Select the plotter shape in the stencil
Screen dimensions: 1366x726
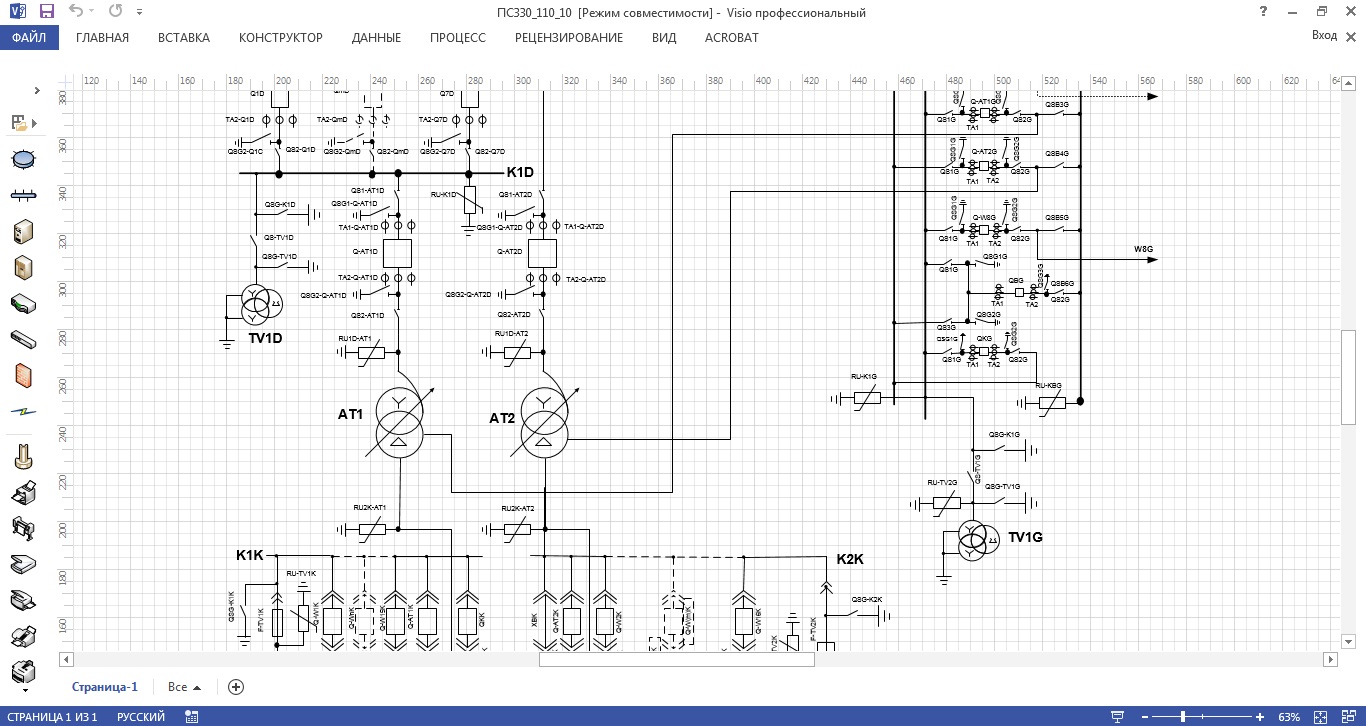[x=24, y=528]
